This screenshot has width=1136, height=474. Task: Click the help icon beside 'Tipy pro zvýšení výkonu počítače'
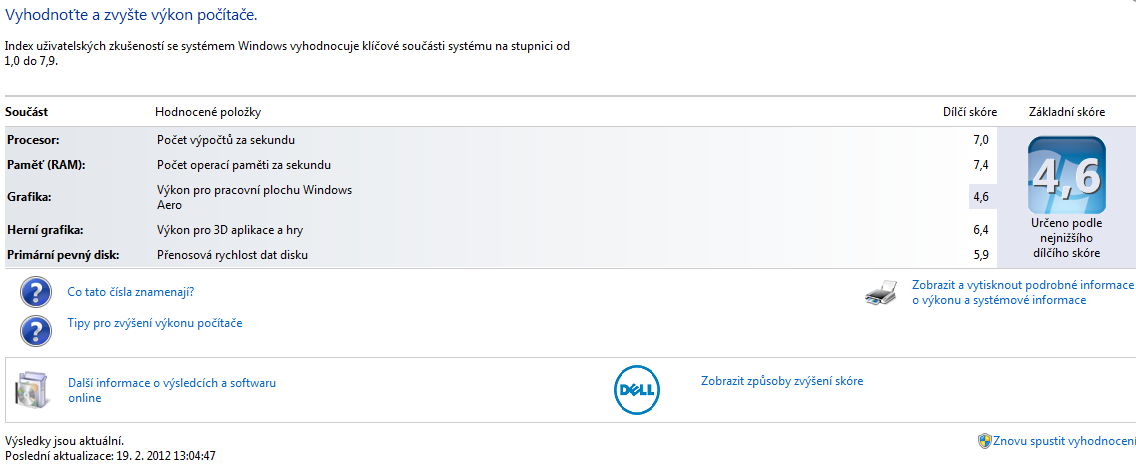pos(37,330)
